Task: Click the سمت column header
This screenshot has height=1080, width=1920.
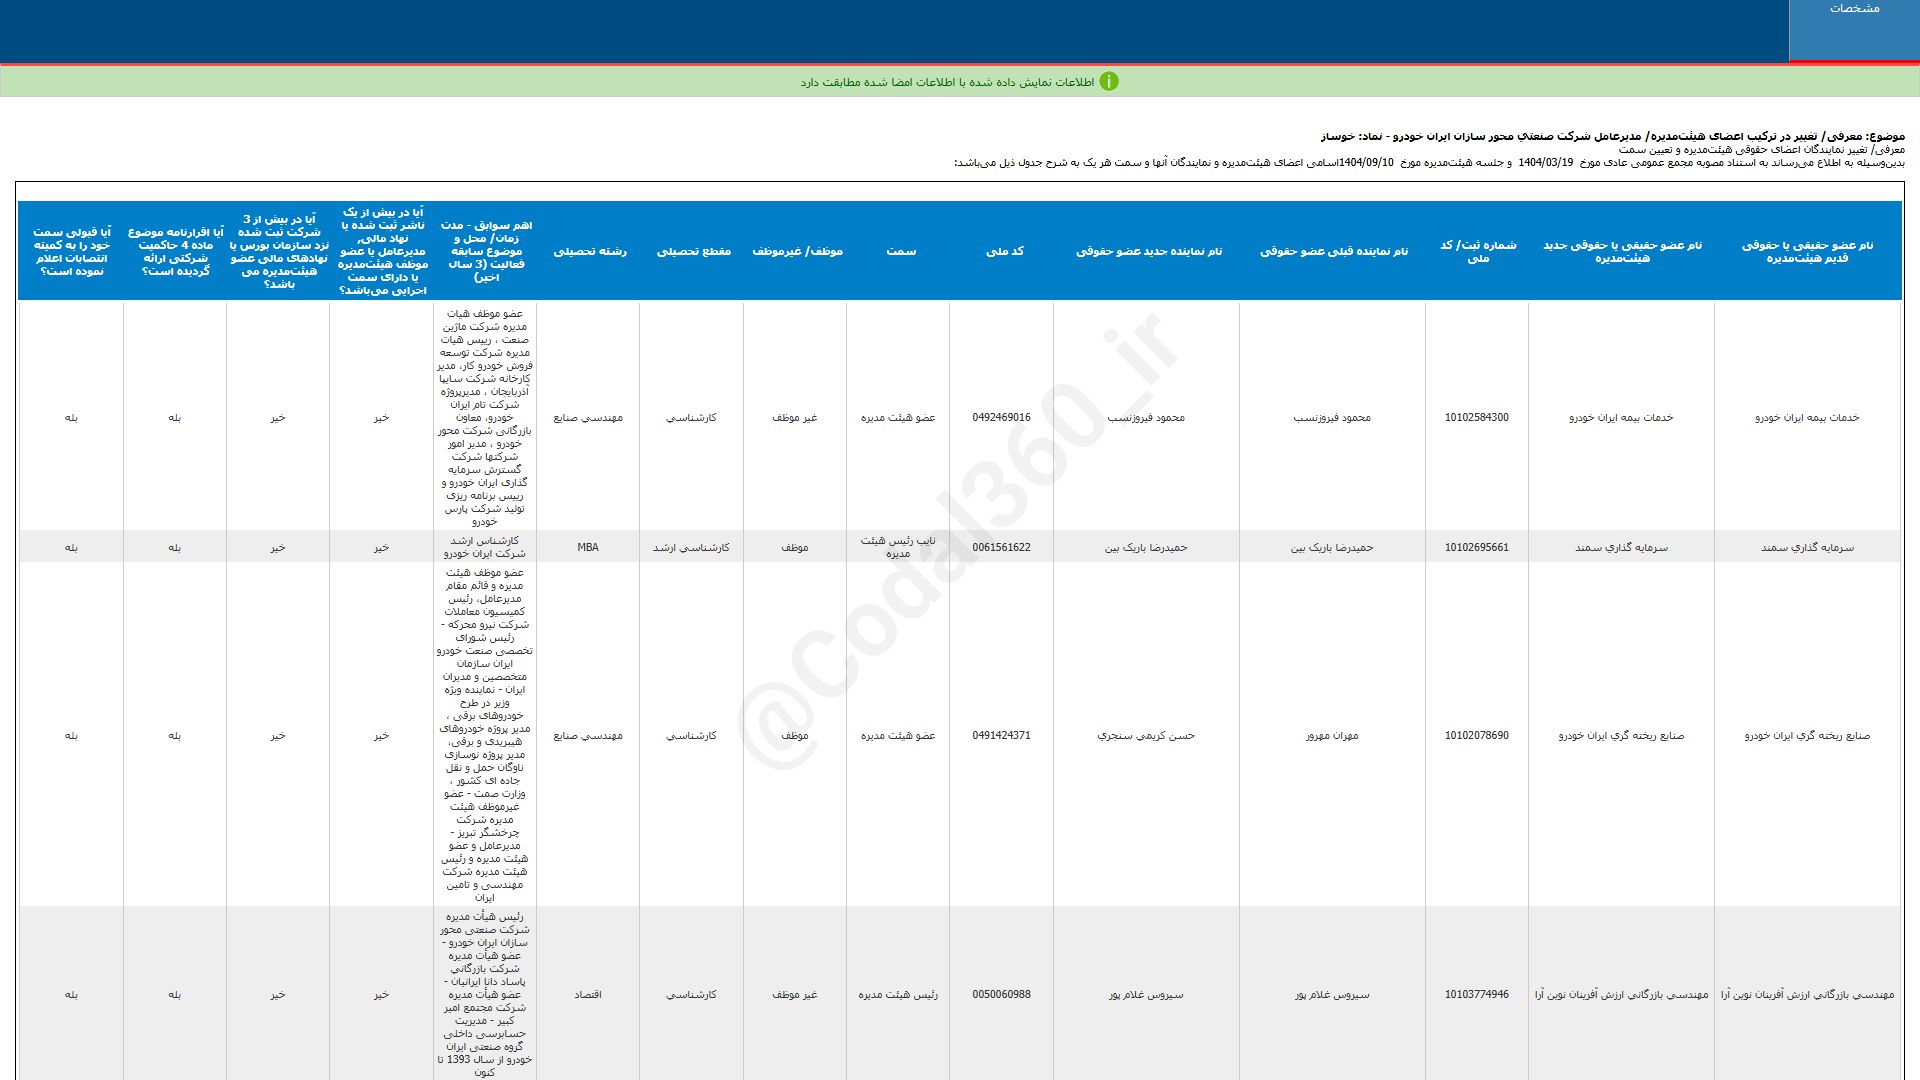Action: click(900, 251)
